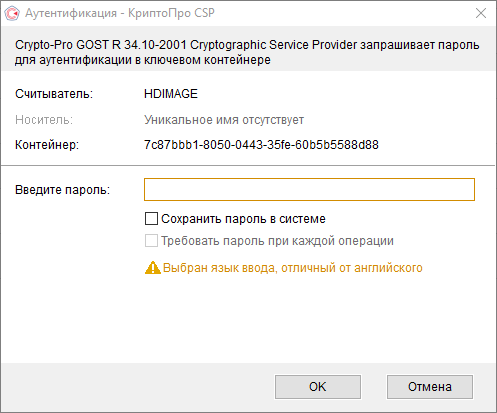Viewport: 497px width, 413px height.
Task: Cancel authentication with the Отмена button
Action: [x=430, y=387]
